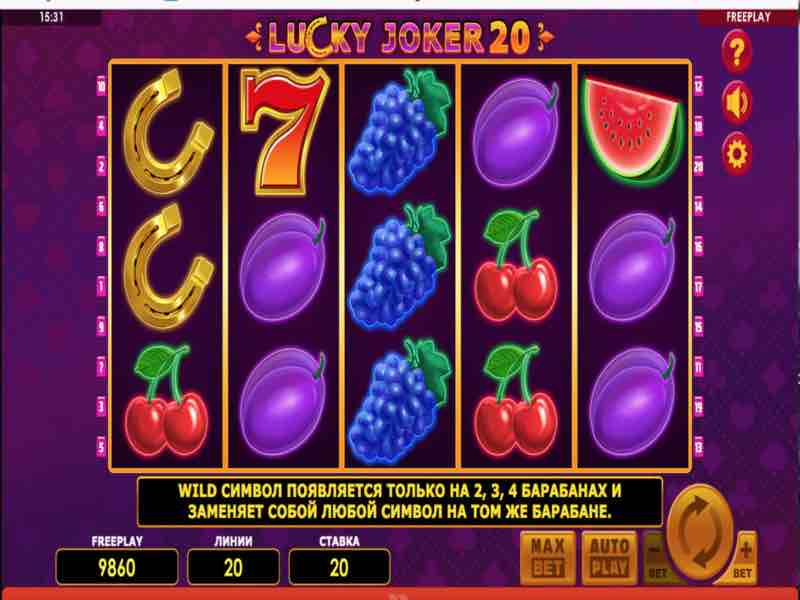Mute sound with the speaker icon
Screen dimensions: 800x600
pos(736,103)
